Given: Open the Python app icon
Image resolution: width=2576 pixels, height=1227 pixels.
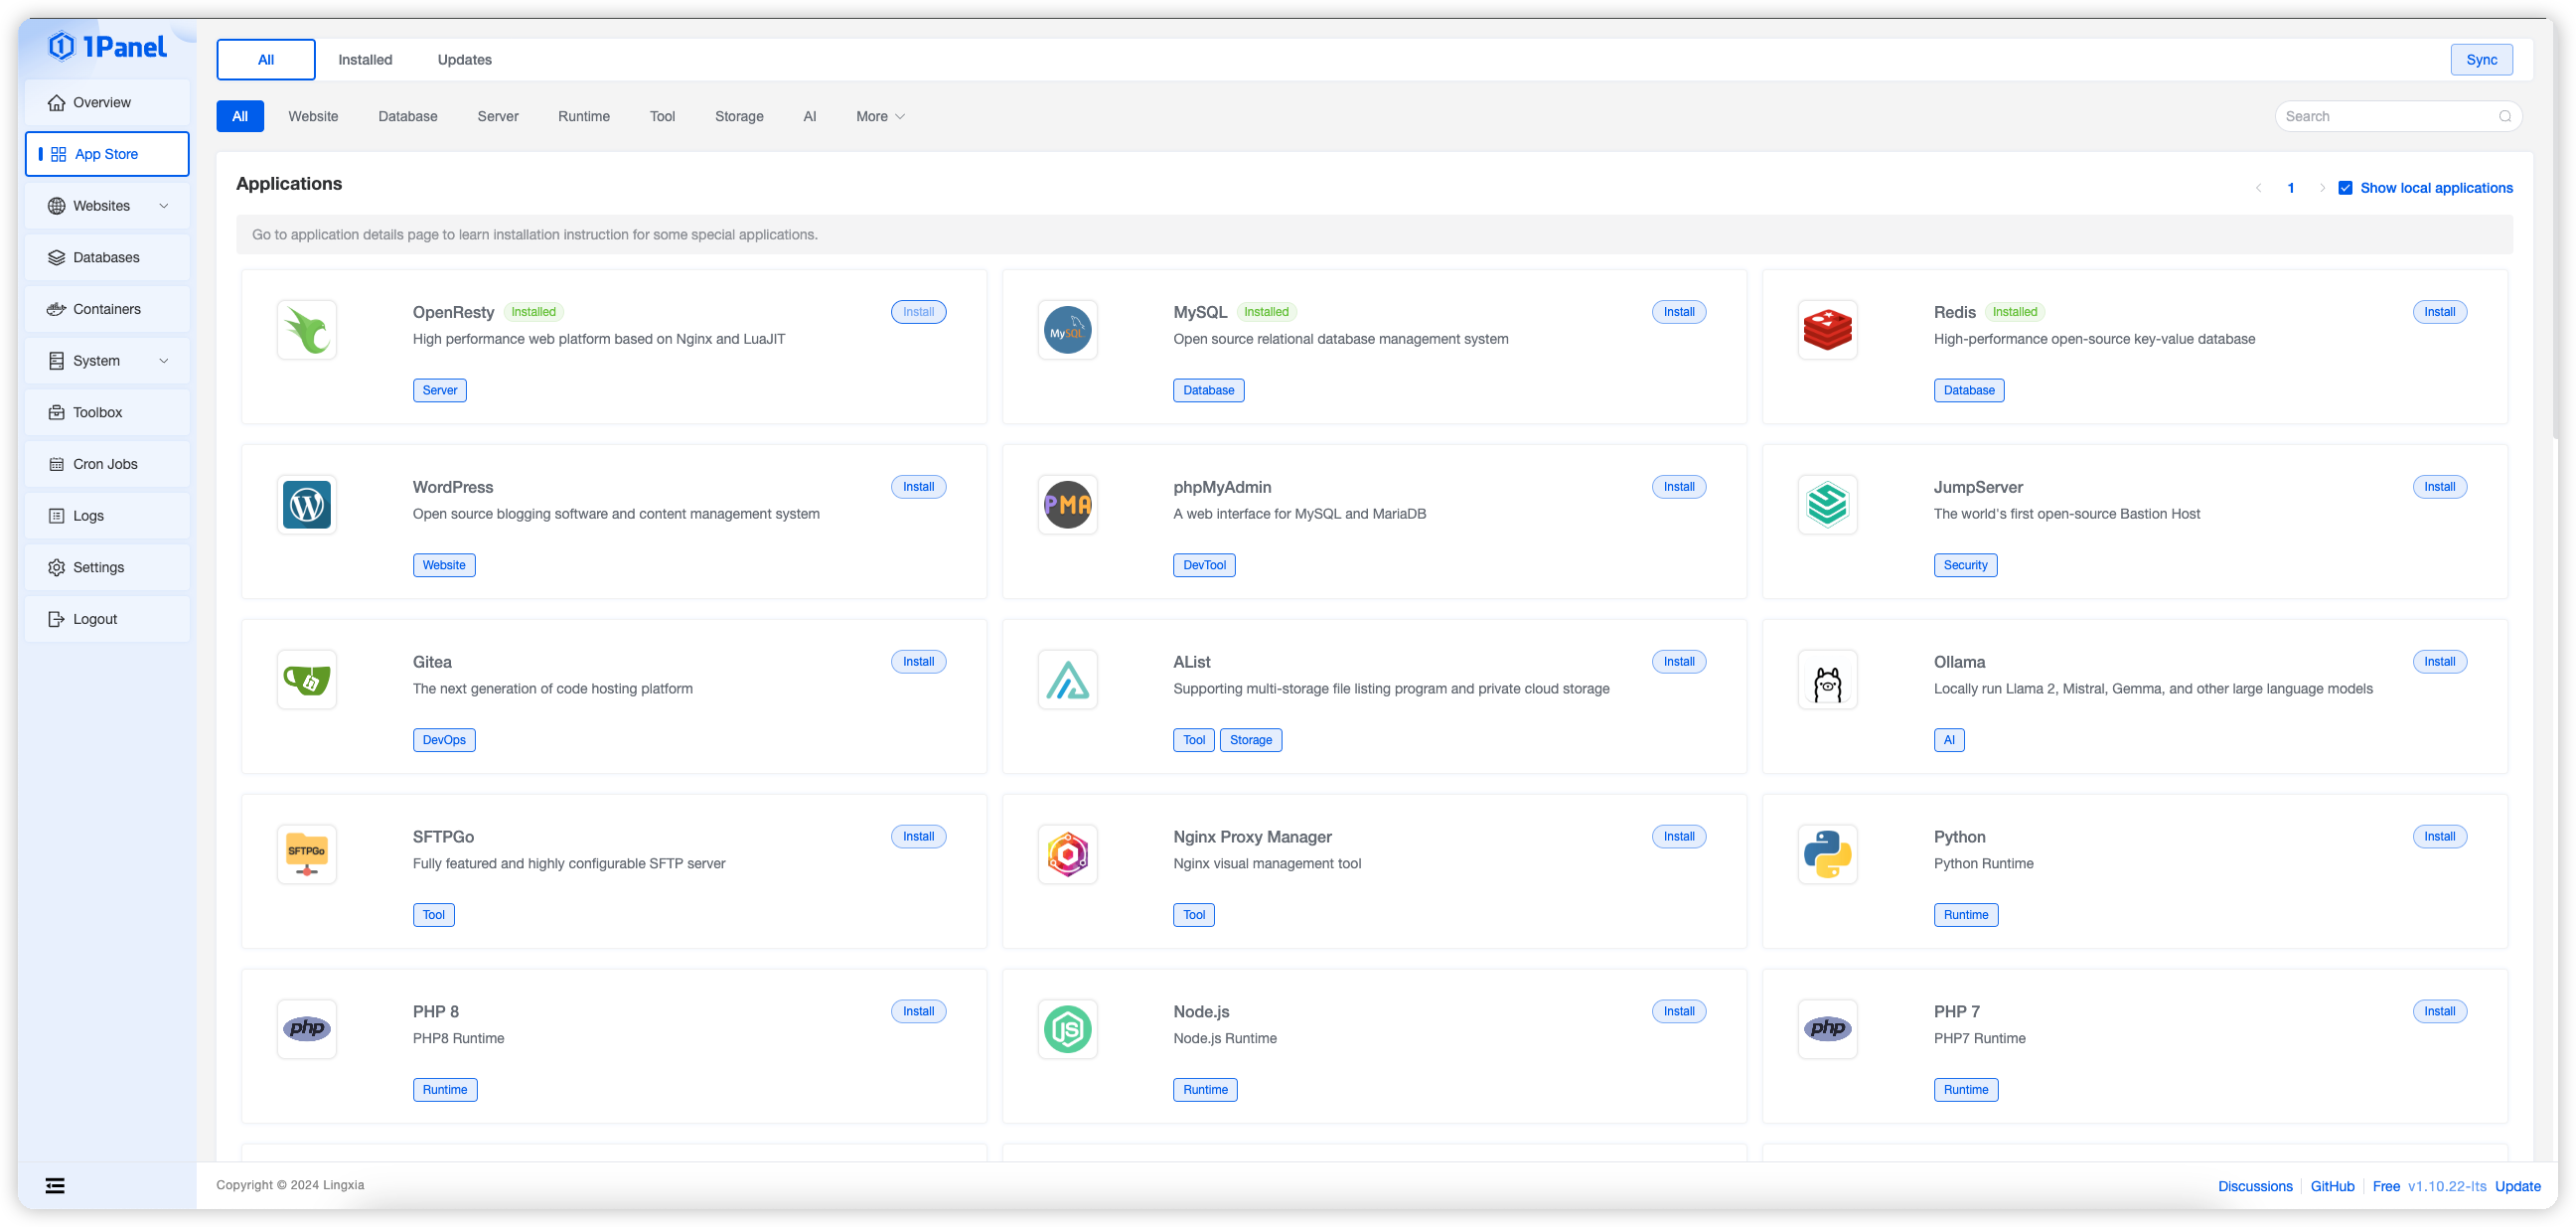Looking at the screenshot, I should (x=1827, y=855).
